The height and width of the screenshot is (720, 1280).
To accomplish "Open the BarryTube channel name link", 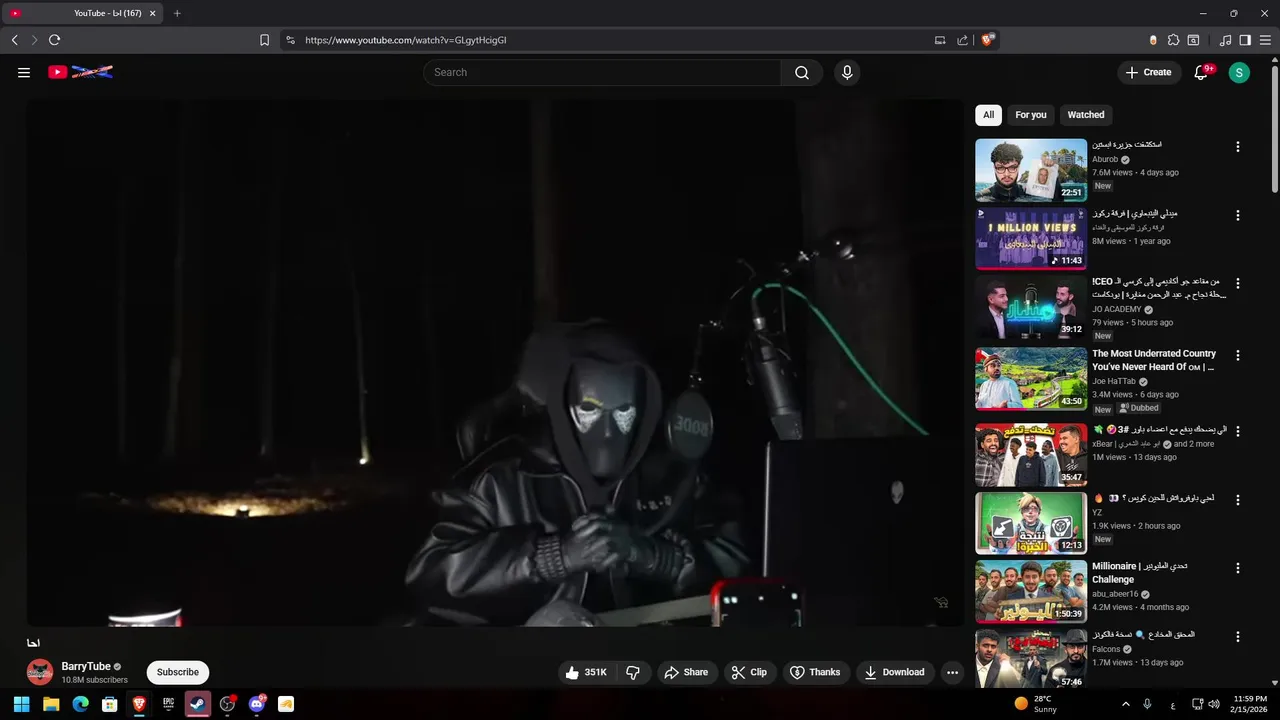I will pos(86,666).
